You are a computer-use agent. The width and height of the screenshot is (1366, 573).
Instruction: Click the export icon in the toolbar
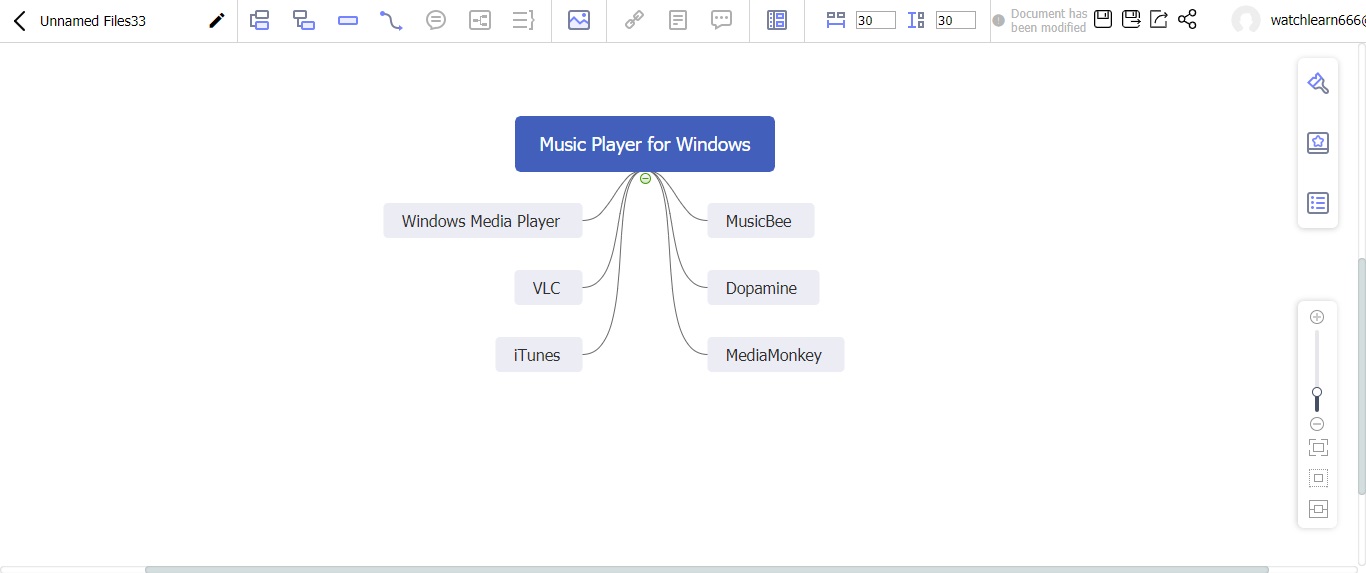(1159, 19)
